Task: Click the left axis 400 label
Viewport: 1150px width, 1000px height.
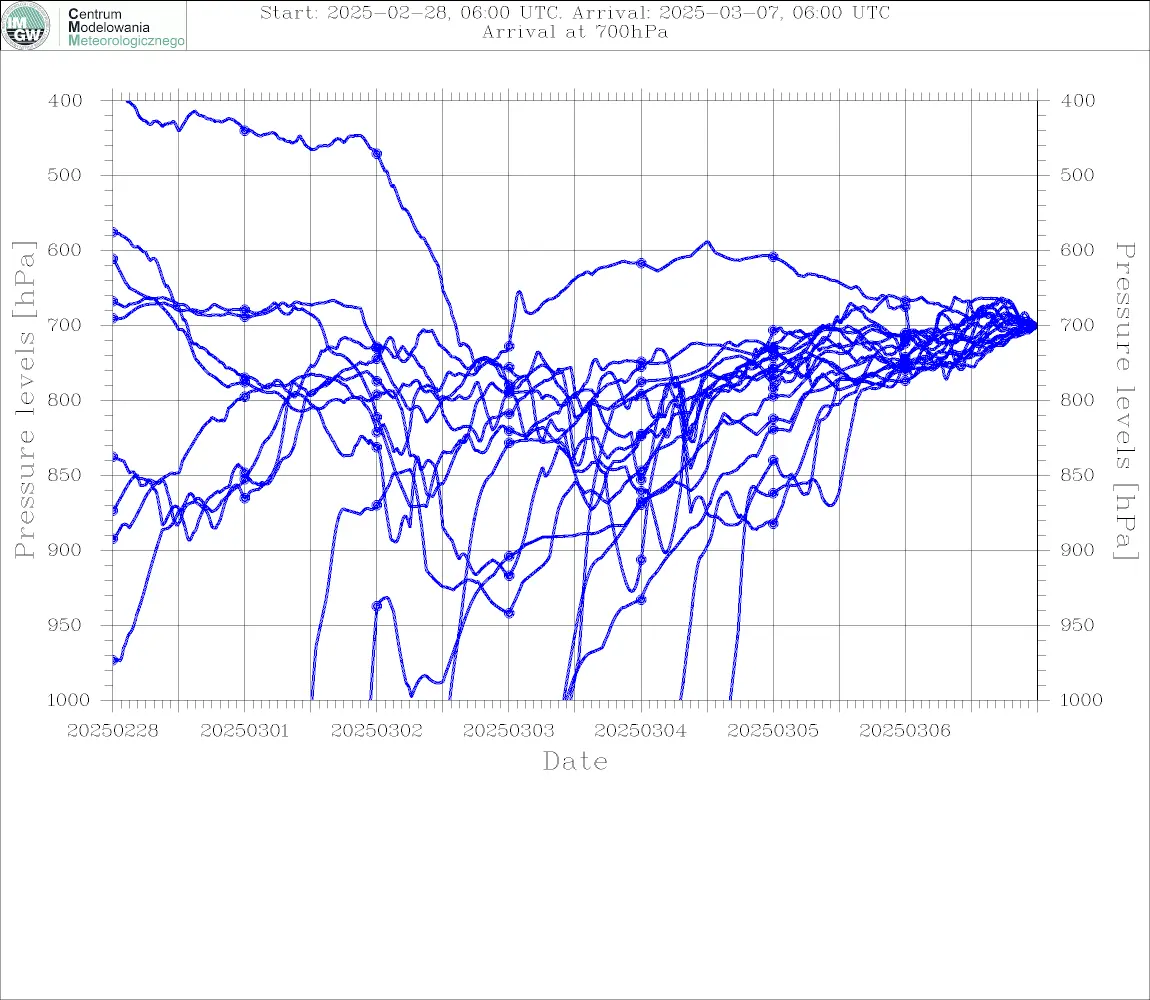Action: (x=65, y=101)
